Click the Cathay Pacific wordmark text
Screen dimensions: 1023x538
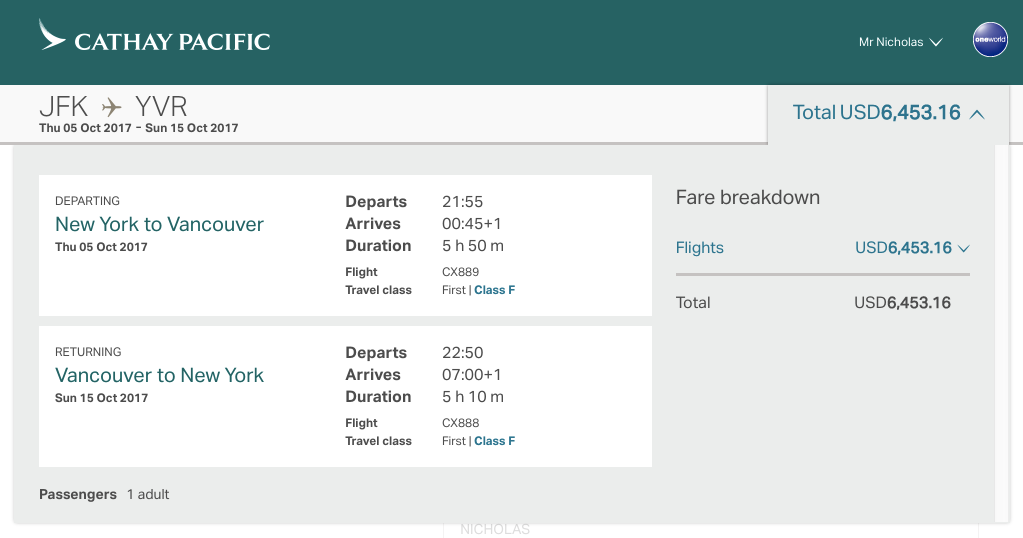172,42
